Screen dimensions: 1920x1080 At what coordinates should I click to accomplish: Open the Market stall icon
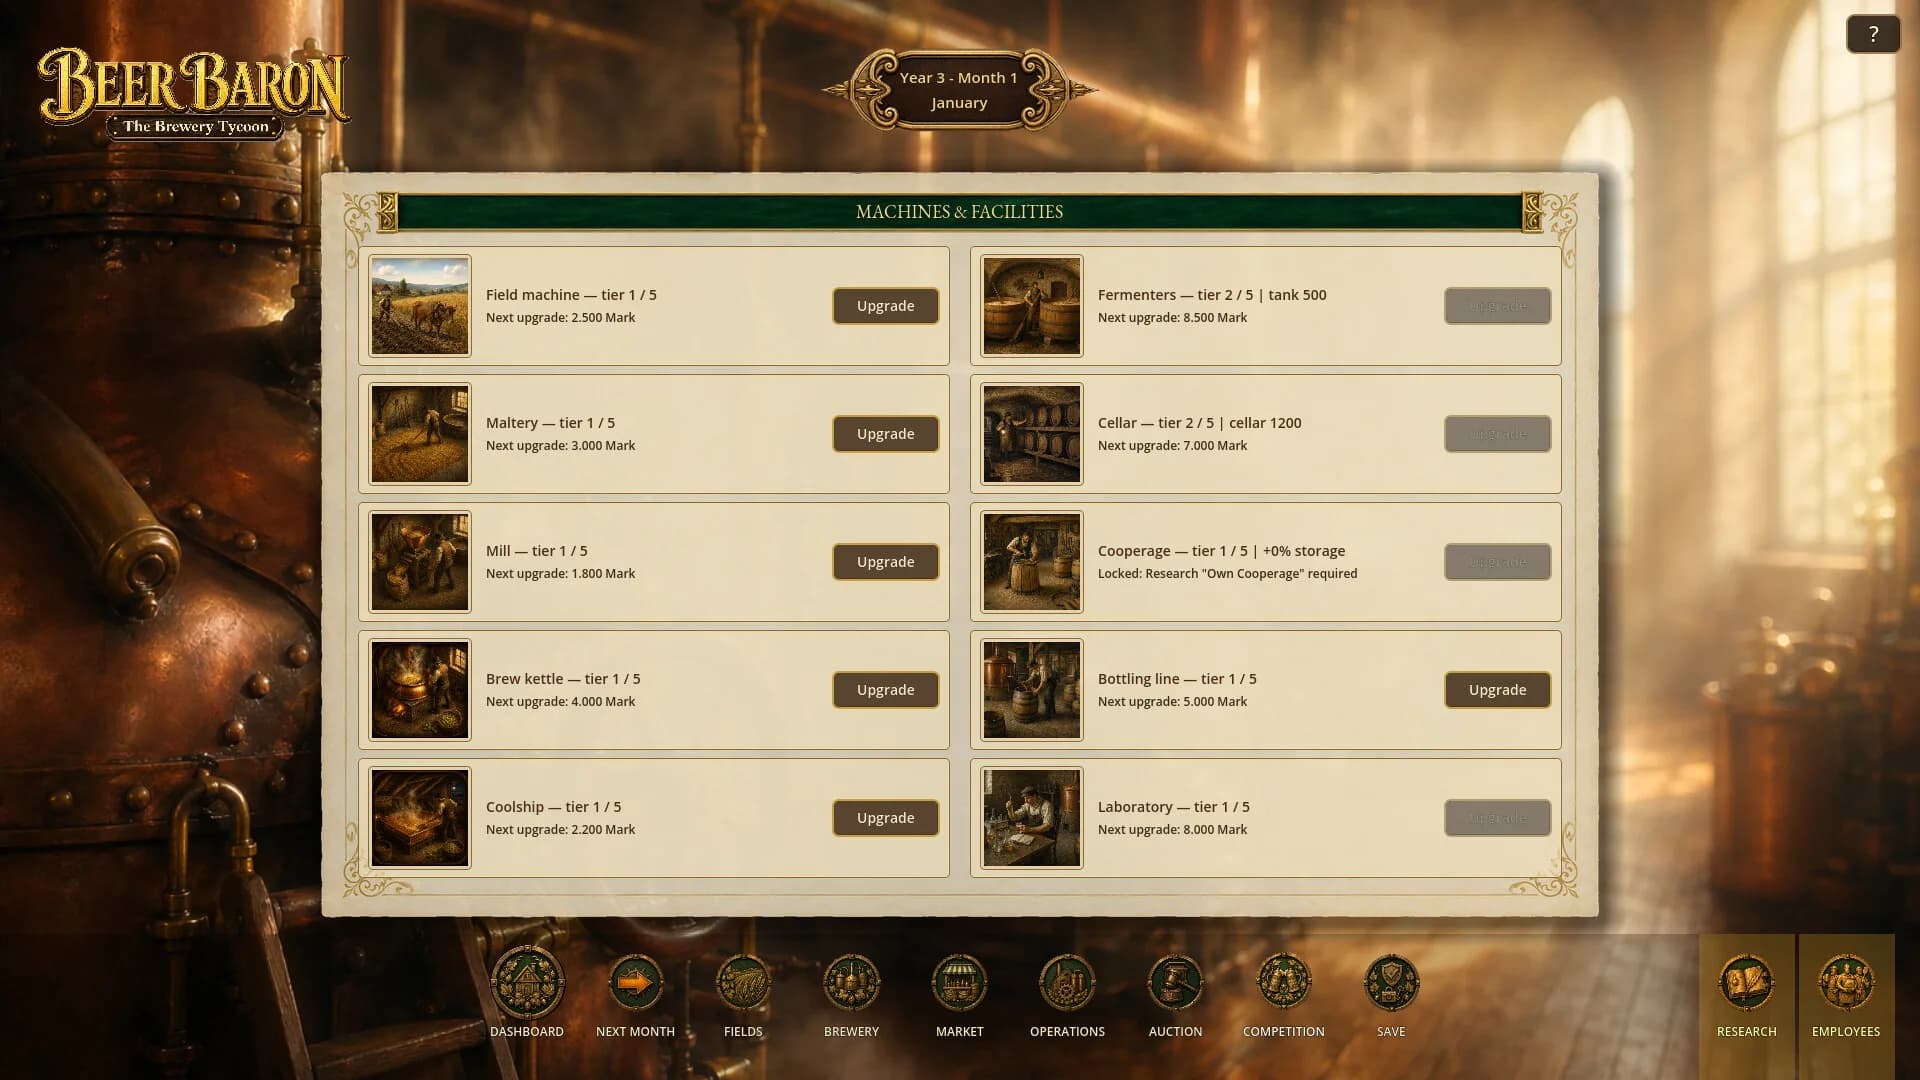click(959, 983)
